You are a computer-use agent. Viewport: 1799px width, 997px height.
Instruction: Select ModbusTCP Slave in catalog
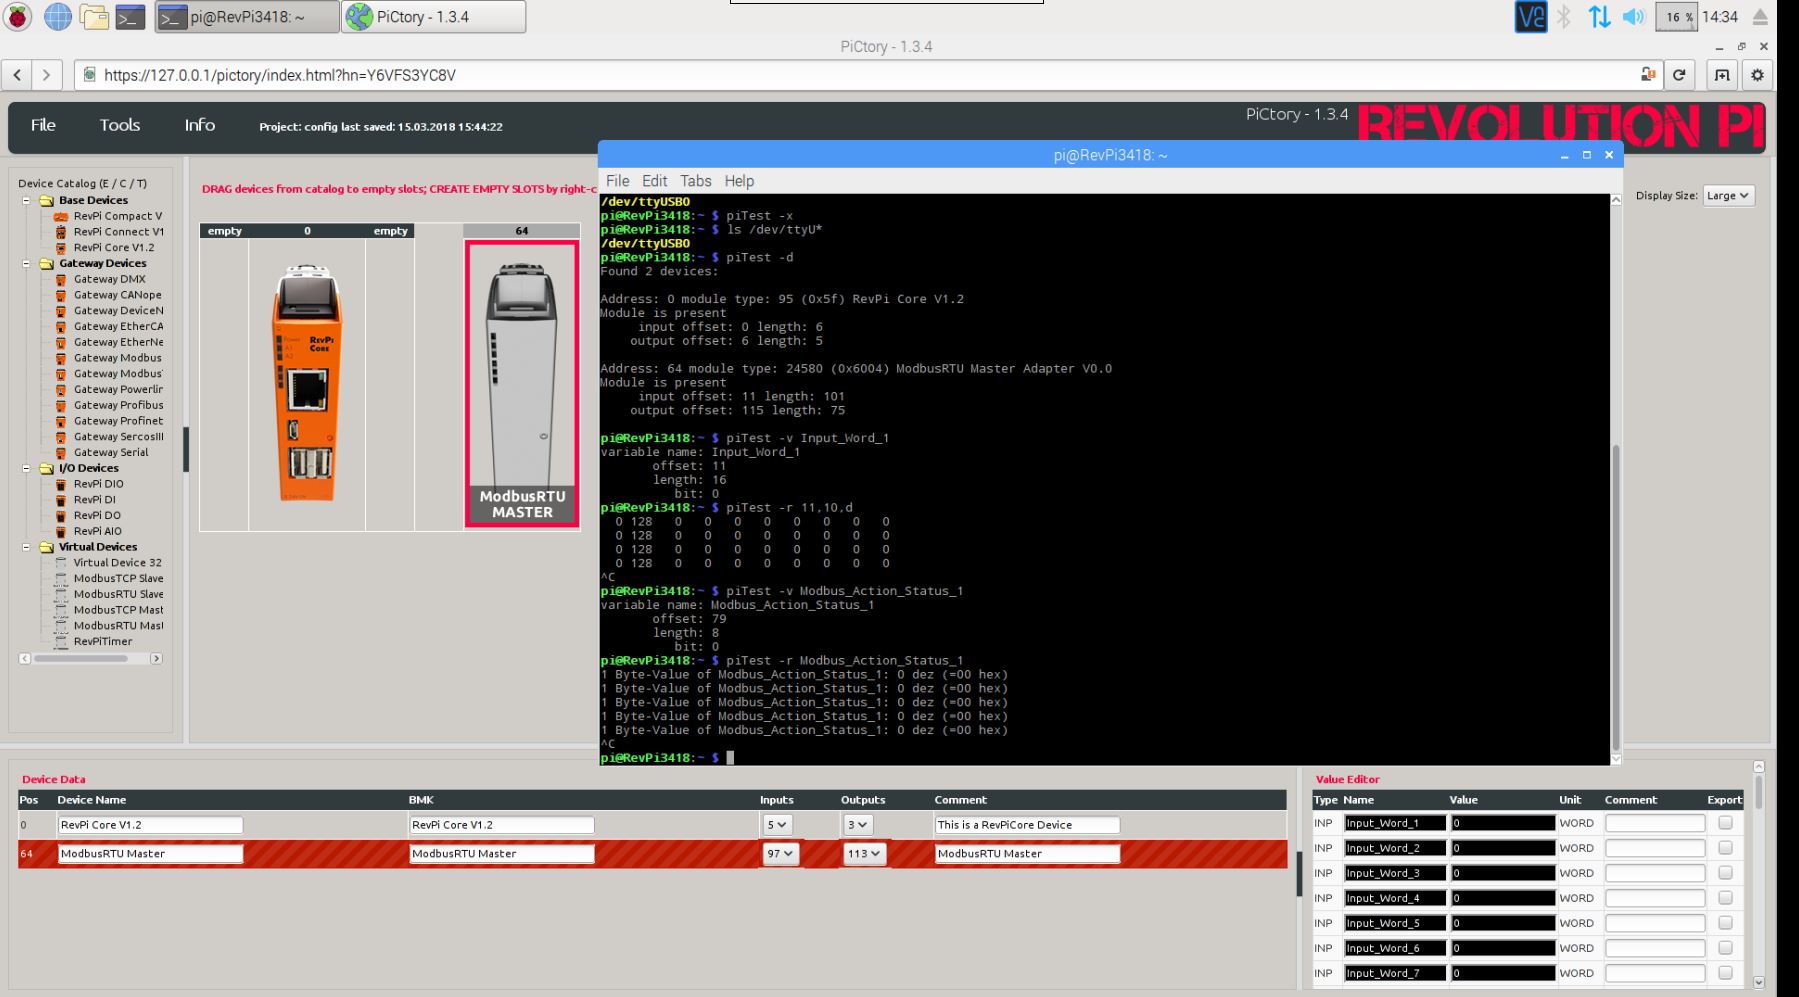(118, 579)
